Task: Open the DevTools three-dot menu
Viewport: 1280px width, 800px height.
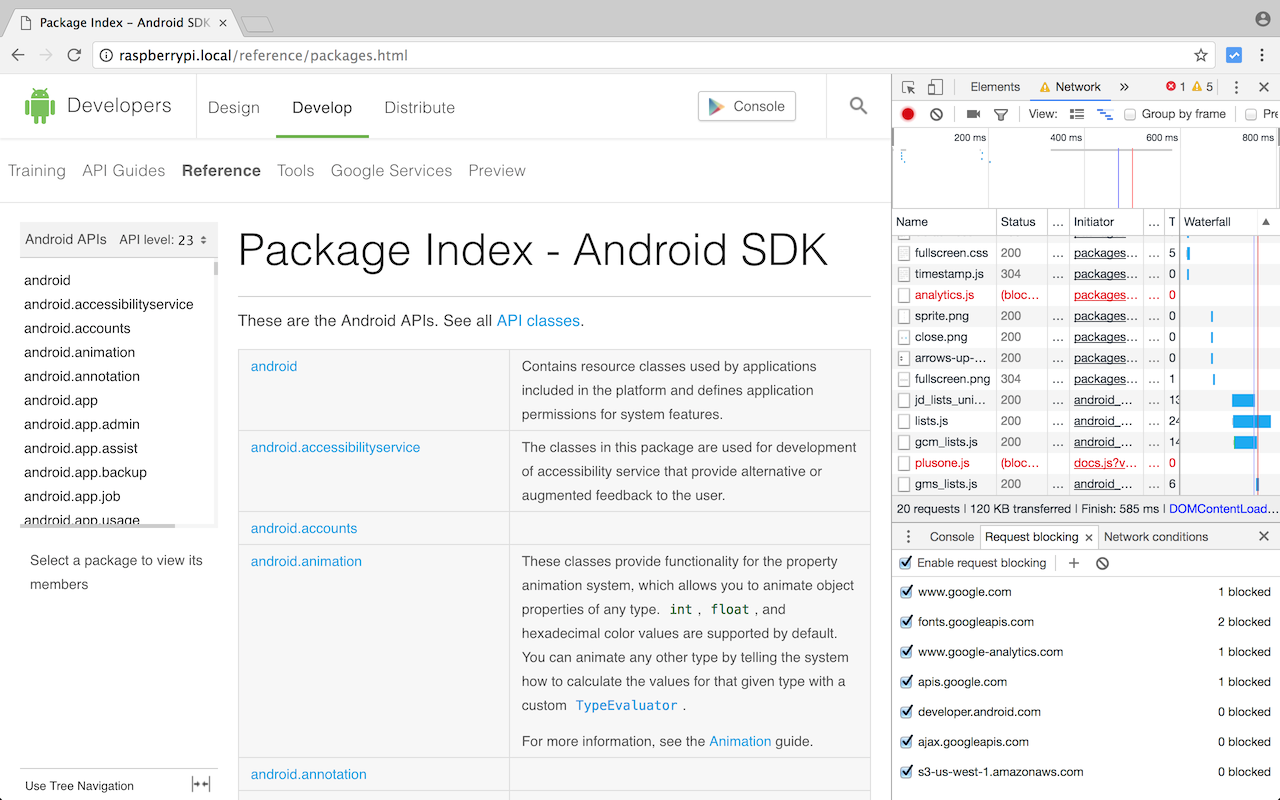Action: [x=1236, y=87]
